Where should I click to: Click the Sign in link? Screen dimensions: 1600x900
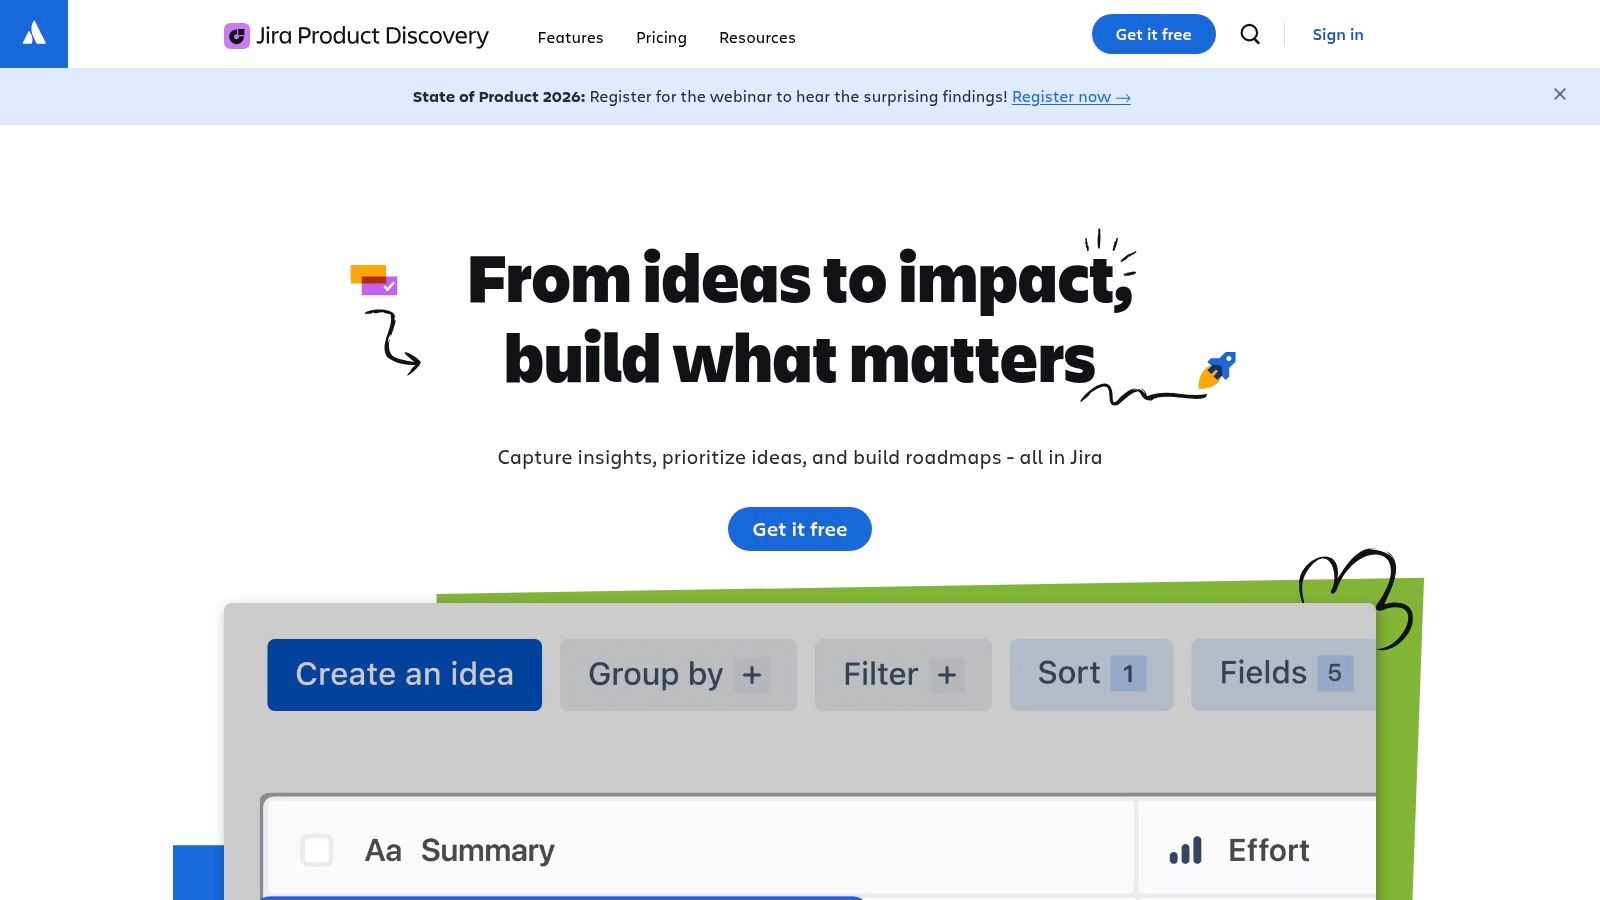1338,34
